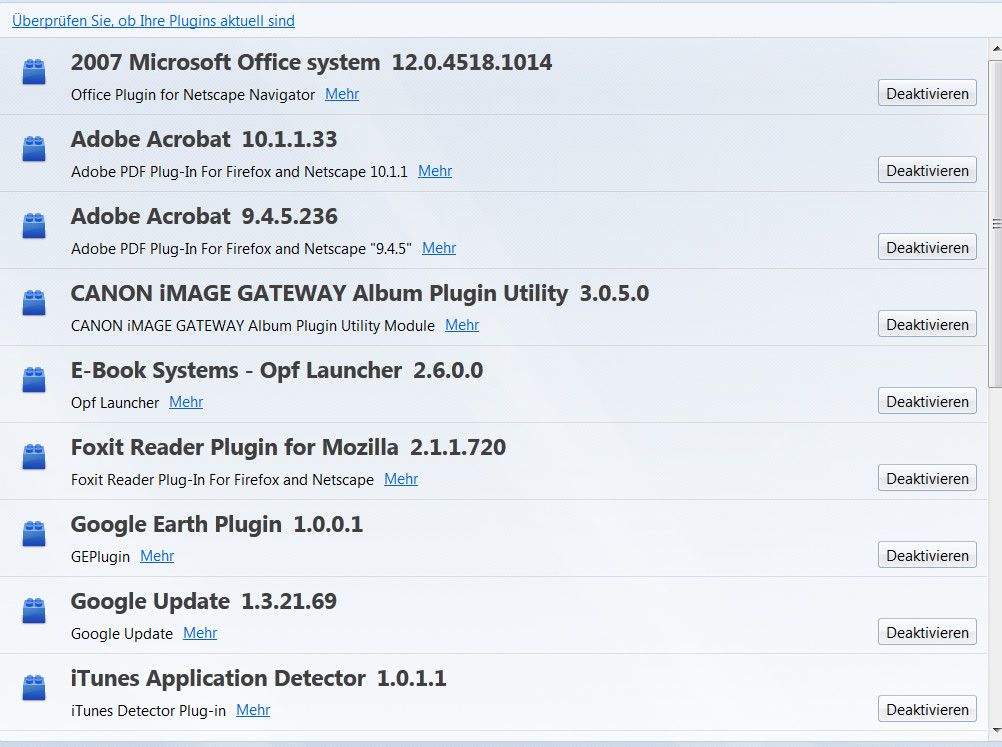The image size is (1002, 747).
Task: Open Mehr link next to Google Update description
Action: click(x=200, y=633)
